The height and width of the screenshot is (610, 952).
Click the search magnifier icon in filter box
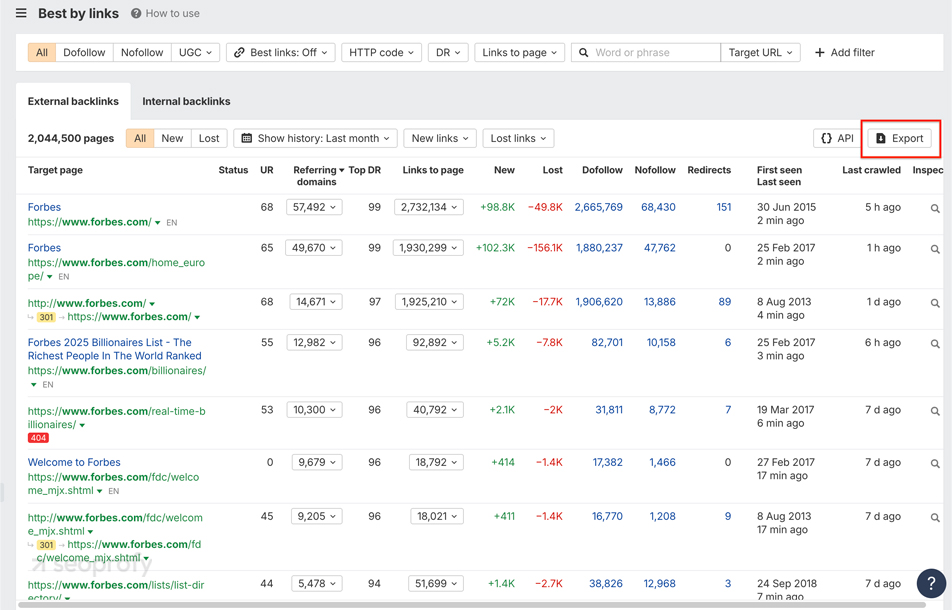(583, 53)
